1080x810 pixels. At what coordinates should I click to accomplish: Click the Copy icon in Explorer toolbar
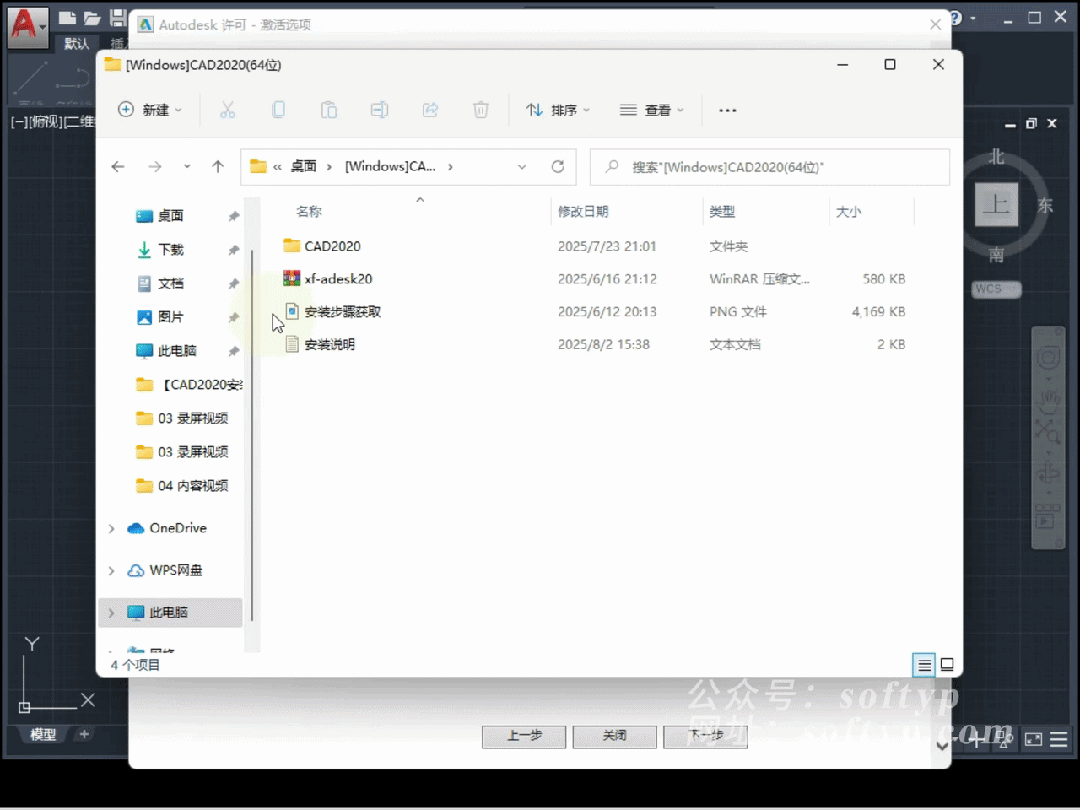pyautogui.click(x=278, y=110)
